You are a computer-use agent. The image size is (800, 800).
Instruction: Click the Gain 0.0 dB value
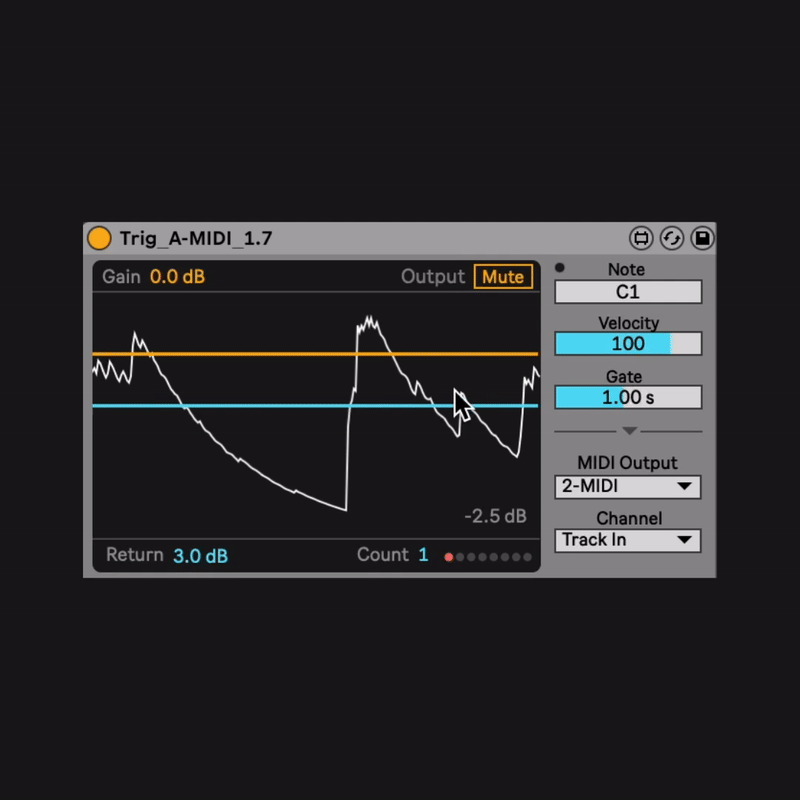[177, 277]
